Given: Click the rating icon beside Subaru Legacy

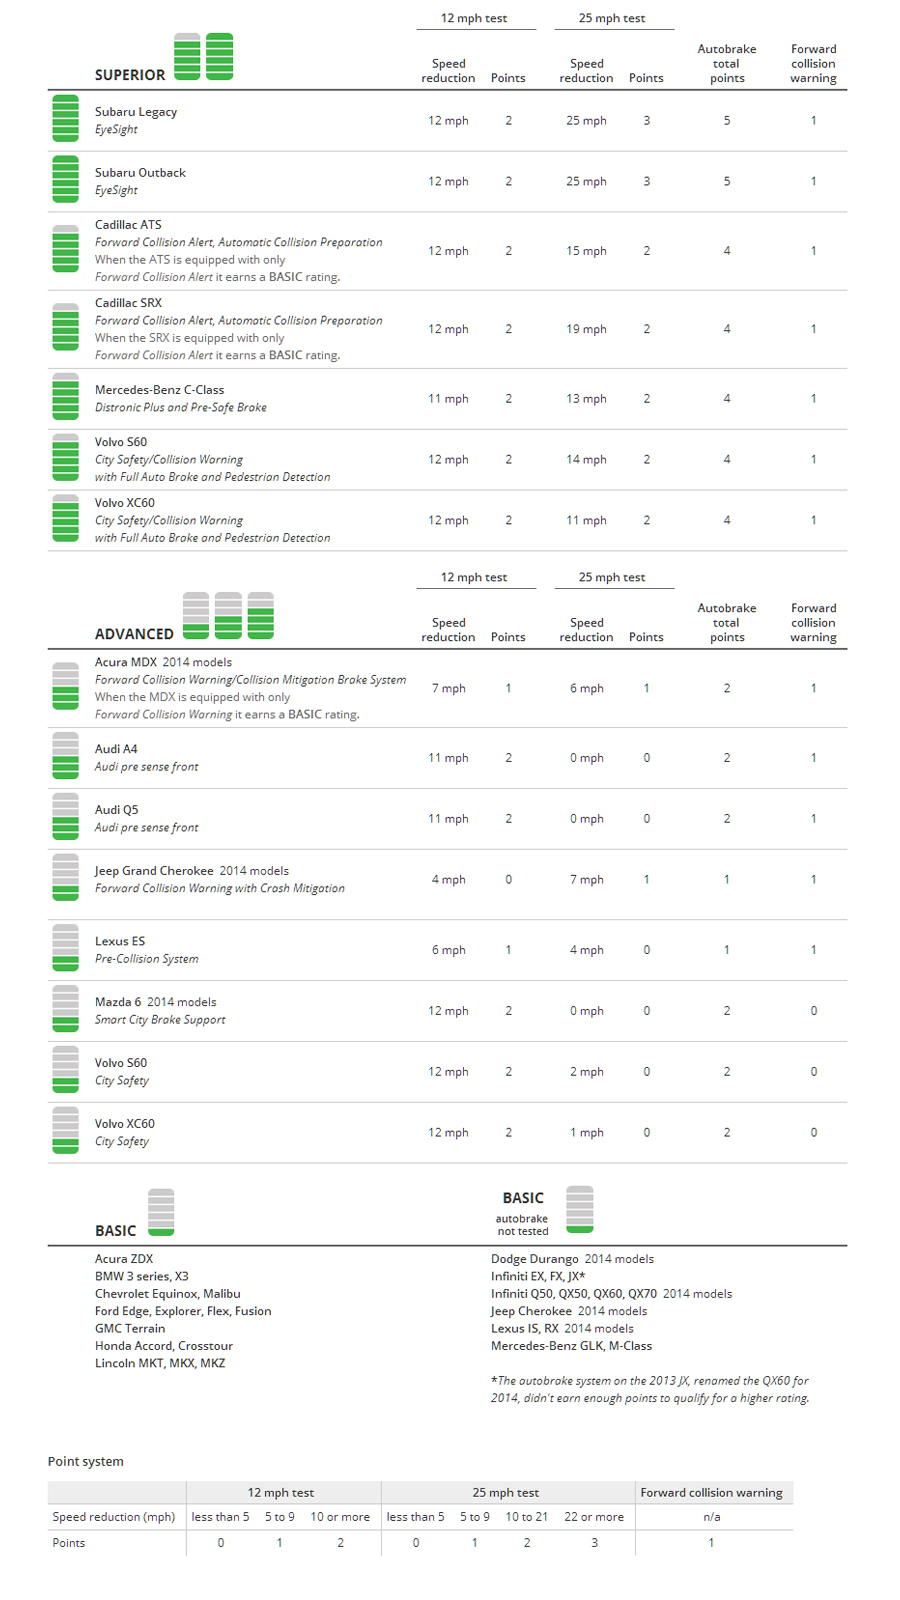Looking at the screenshot, I should [x=65, y=119].
